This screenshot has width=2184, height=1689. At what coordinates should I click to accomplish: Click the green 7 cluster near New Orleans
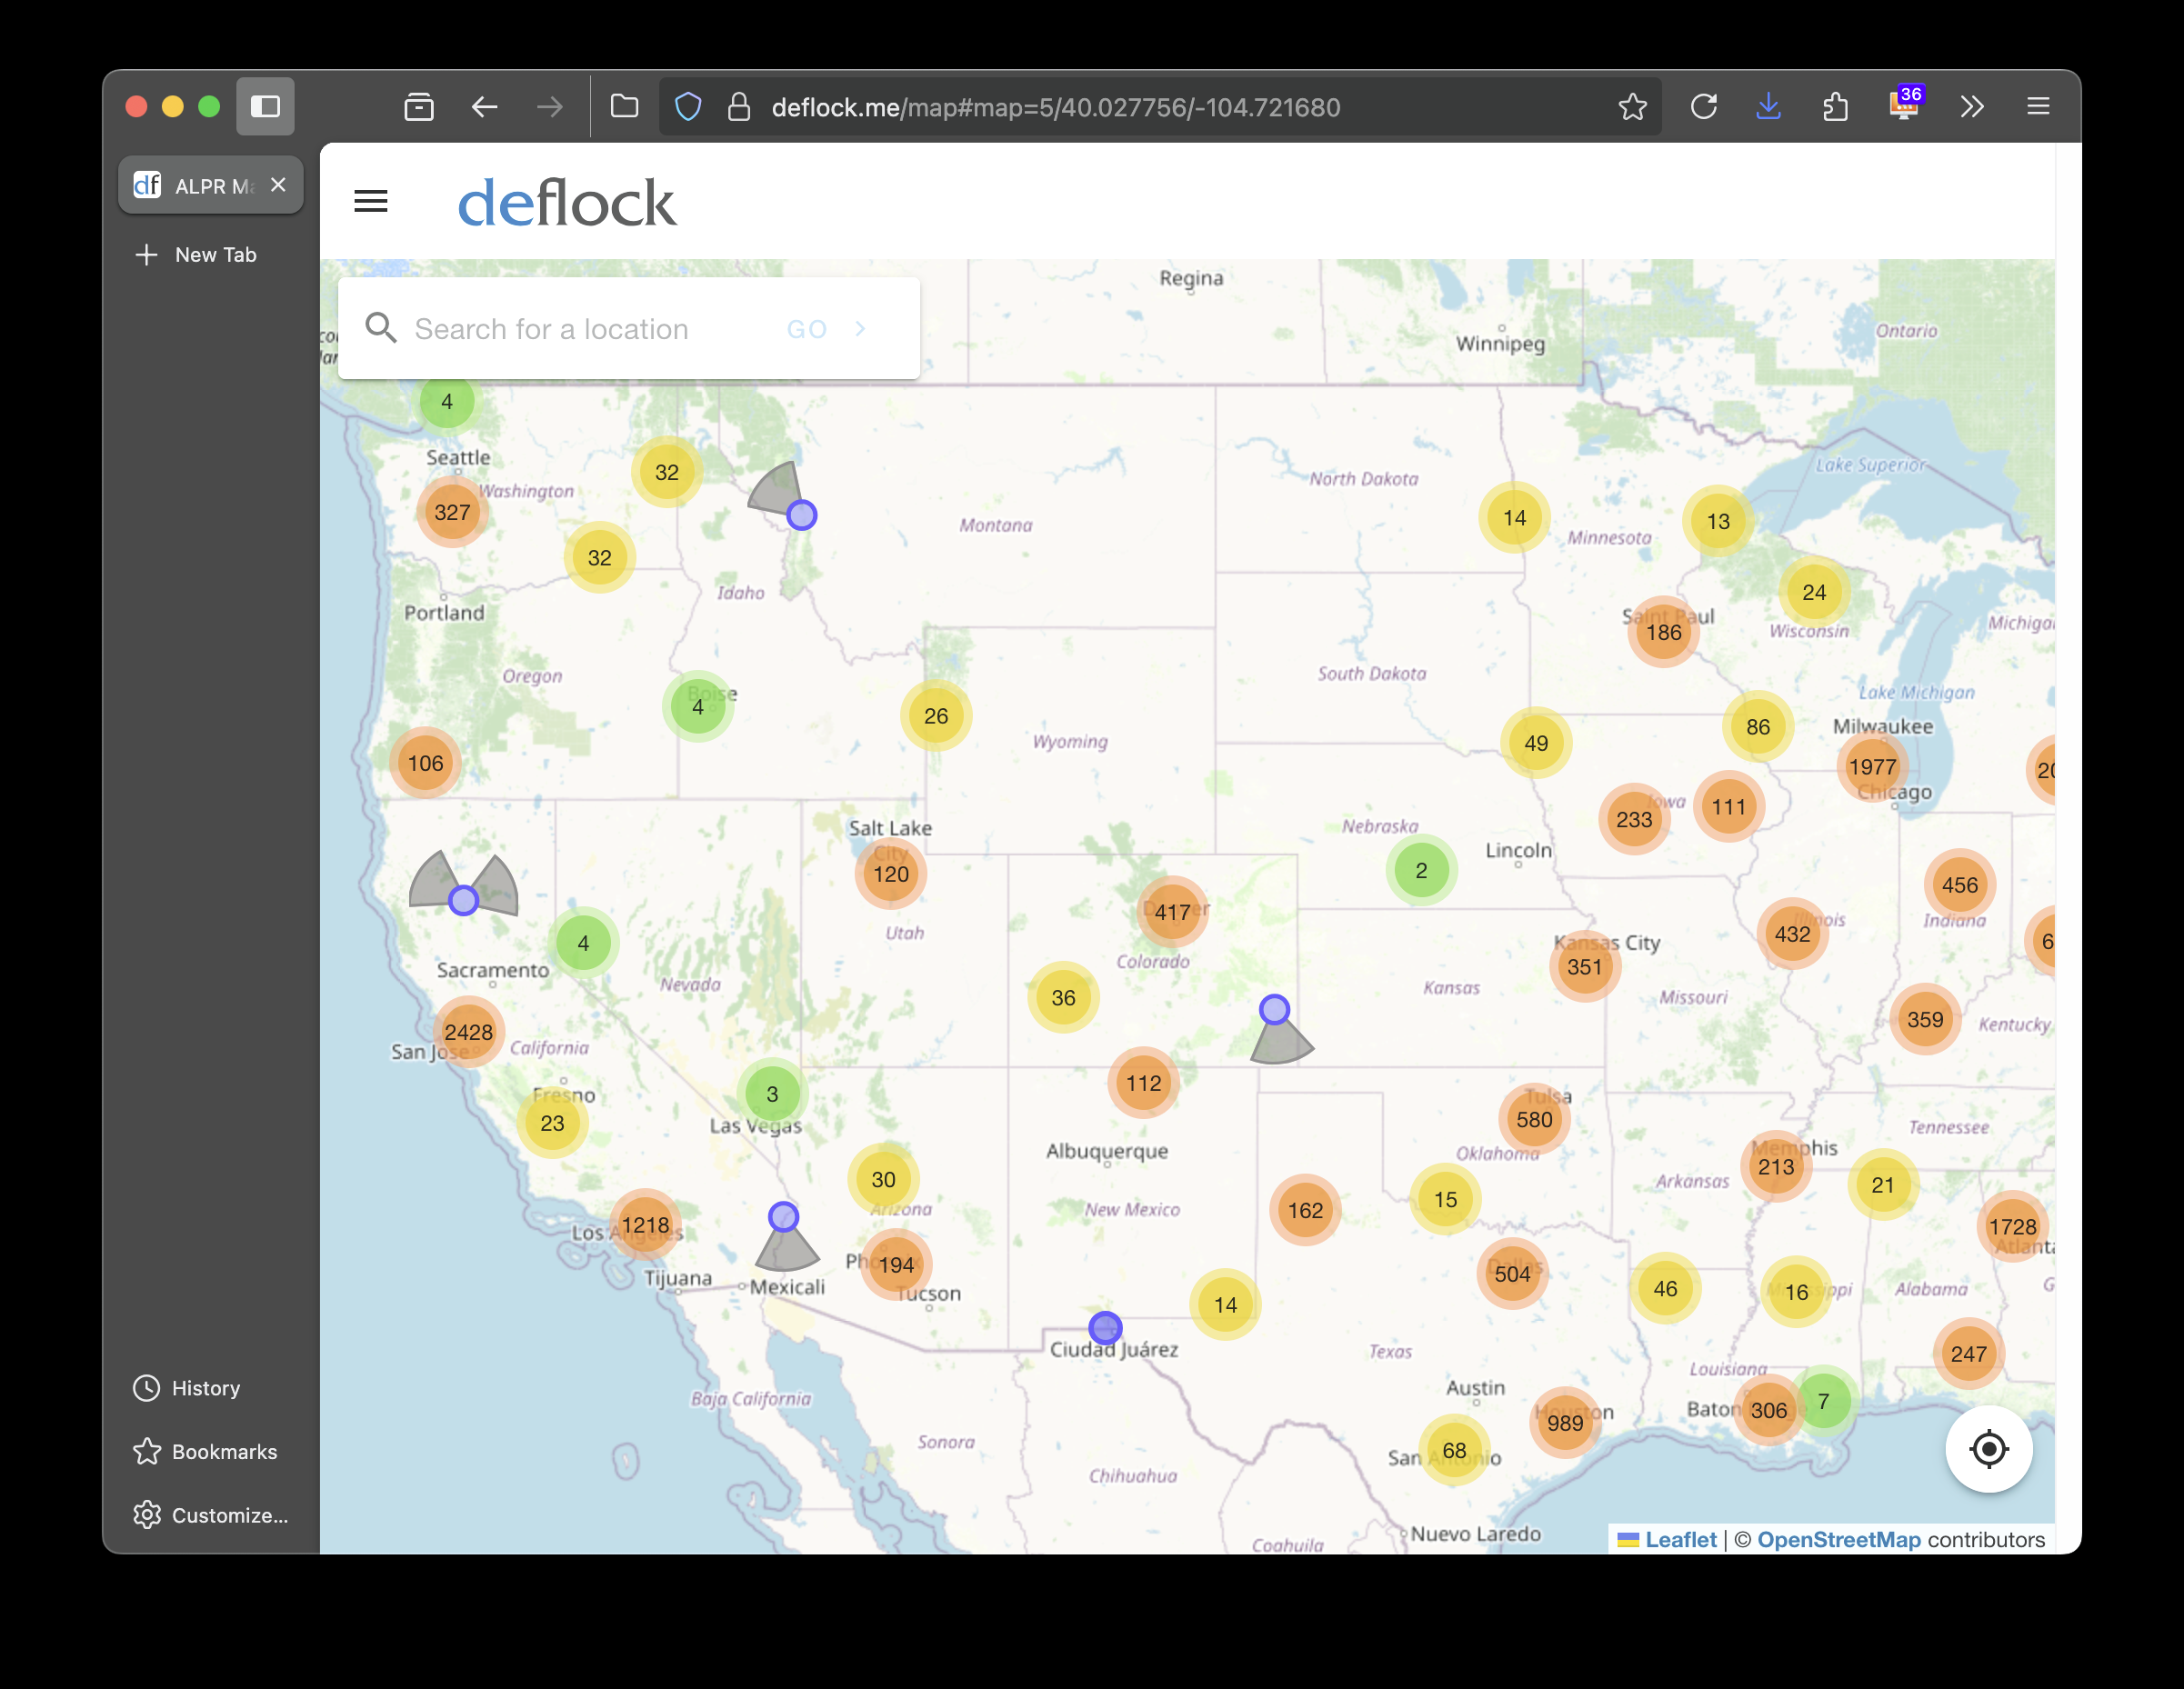click(x=1823, y=1403)
